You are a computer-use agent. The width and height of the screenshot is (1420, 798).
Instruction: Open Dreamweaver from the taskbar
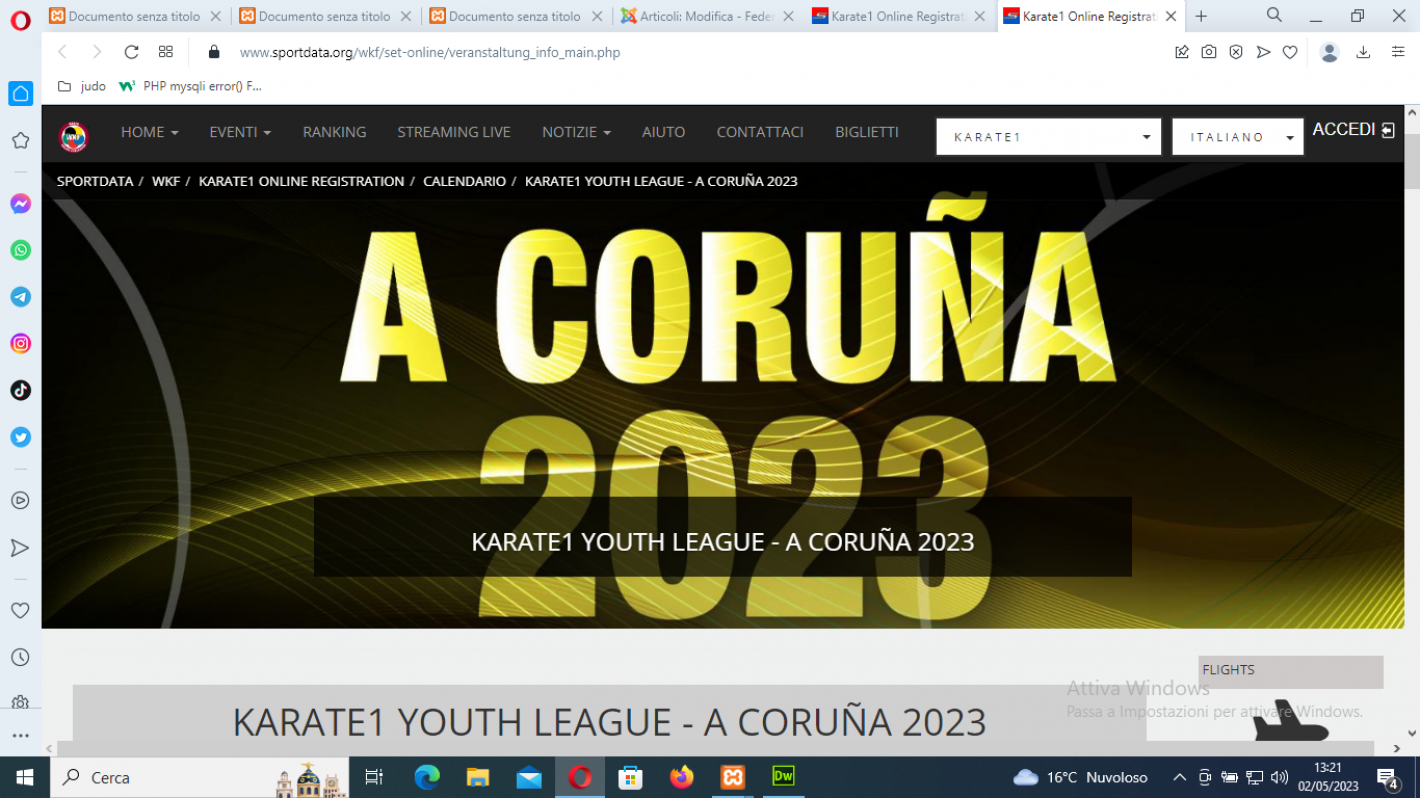pos(783,777)
